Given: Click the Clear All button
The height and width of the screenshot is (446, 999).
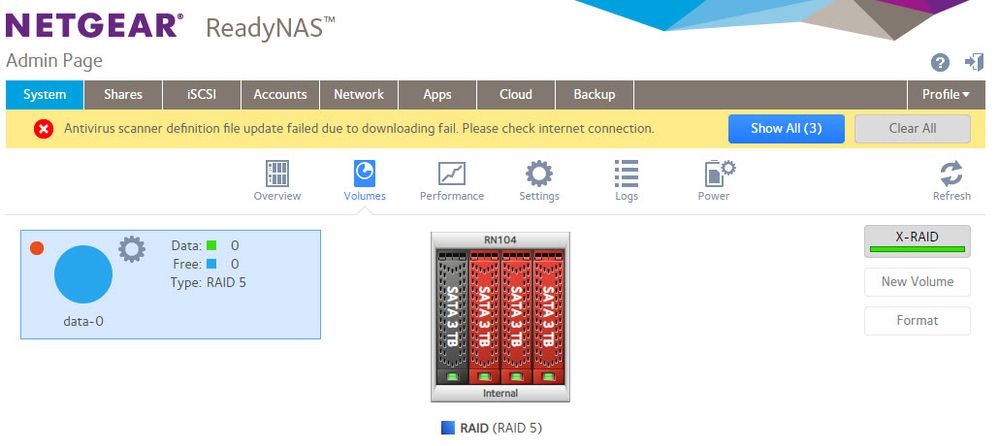Looking at the screenshot, I should pyautogui.click(x=912, y=129).
